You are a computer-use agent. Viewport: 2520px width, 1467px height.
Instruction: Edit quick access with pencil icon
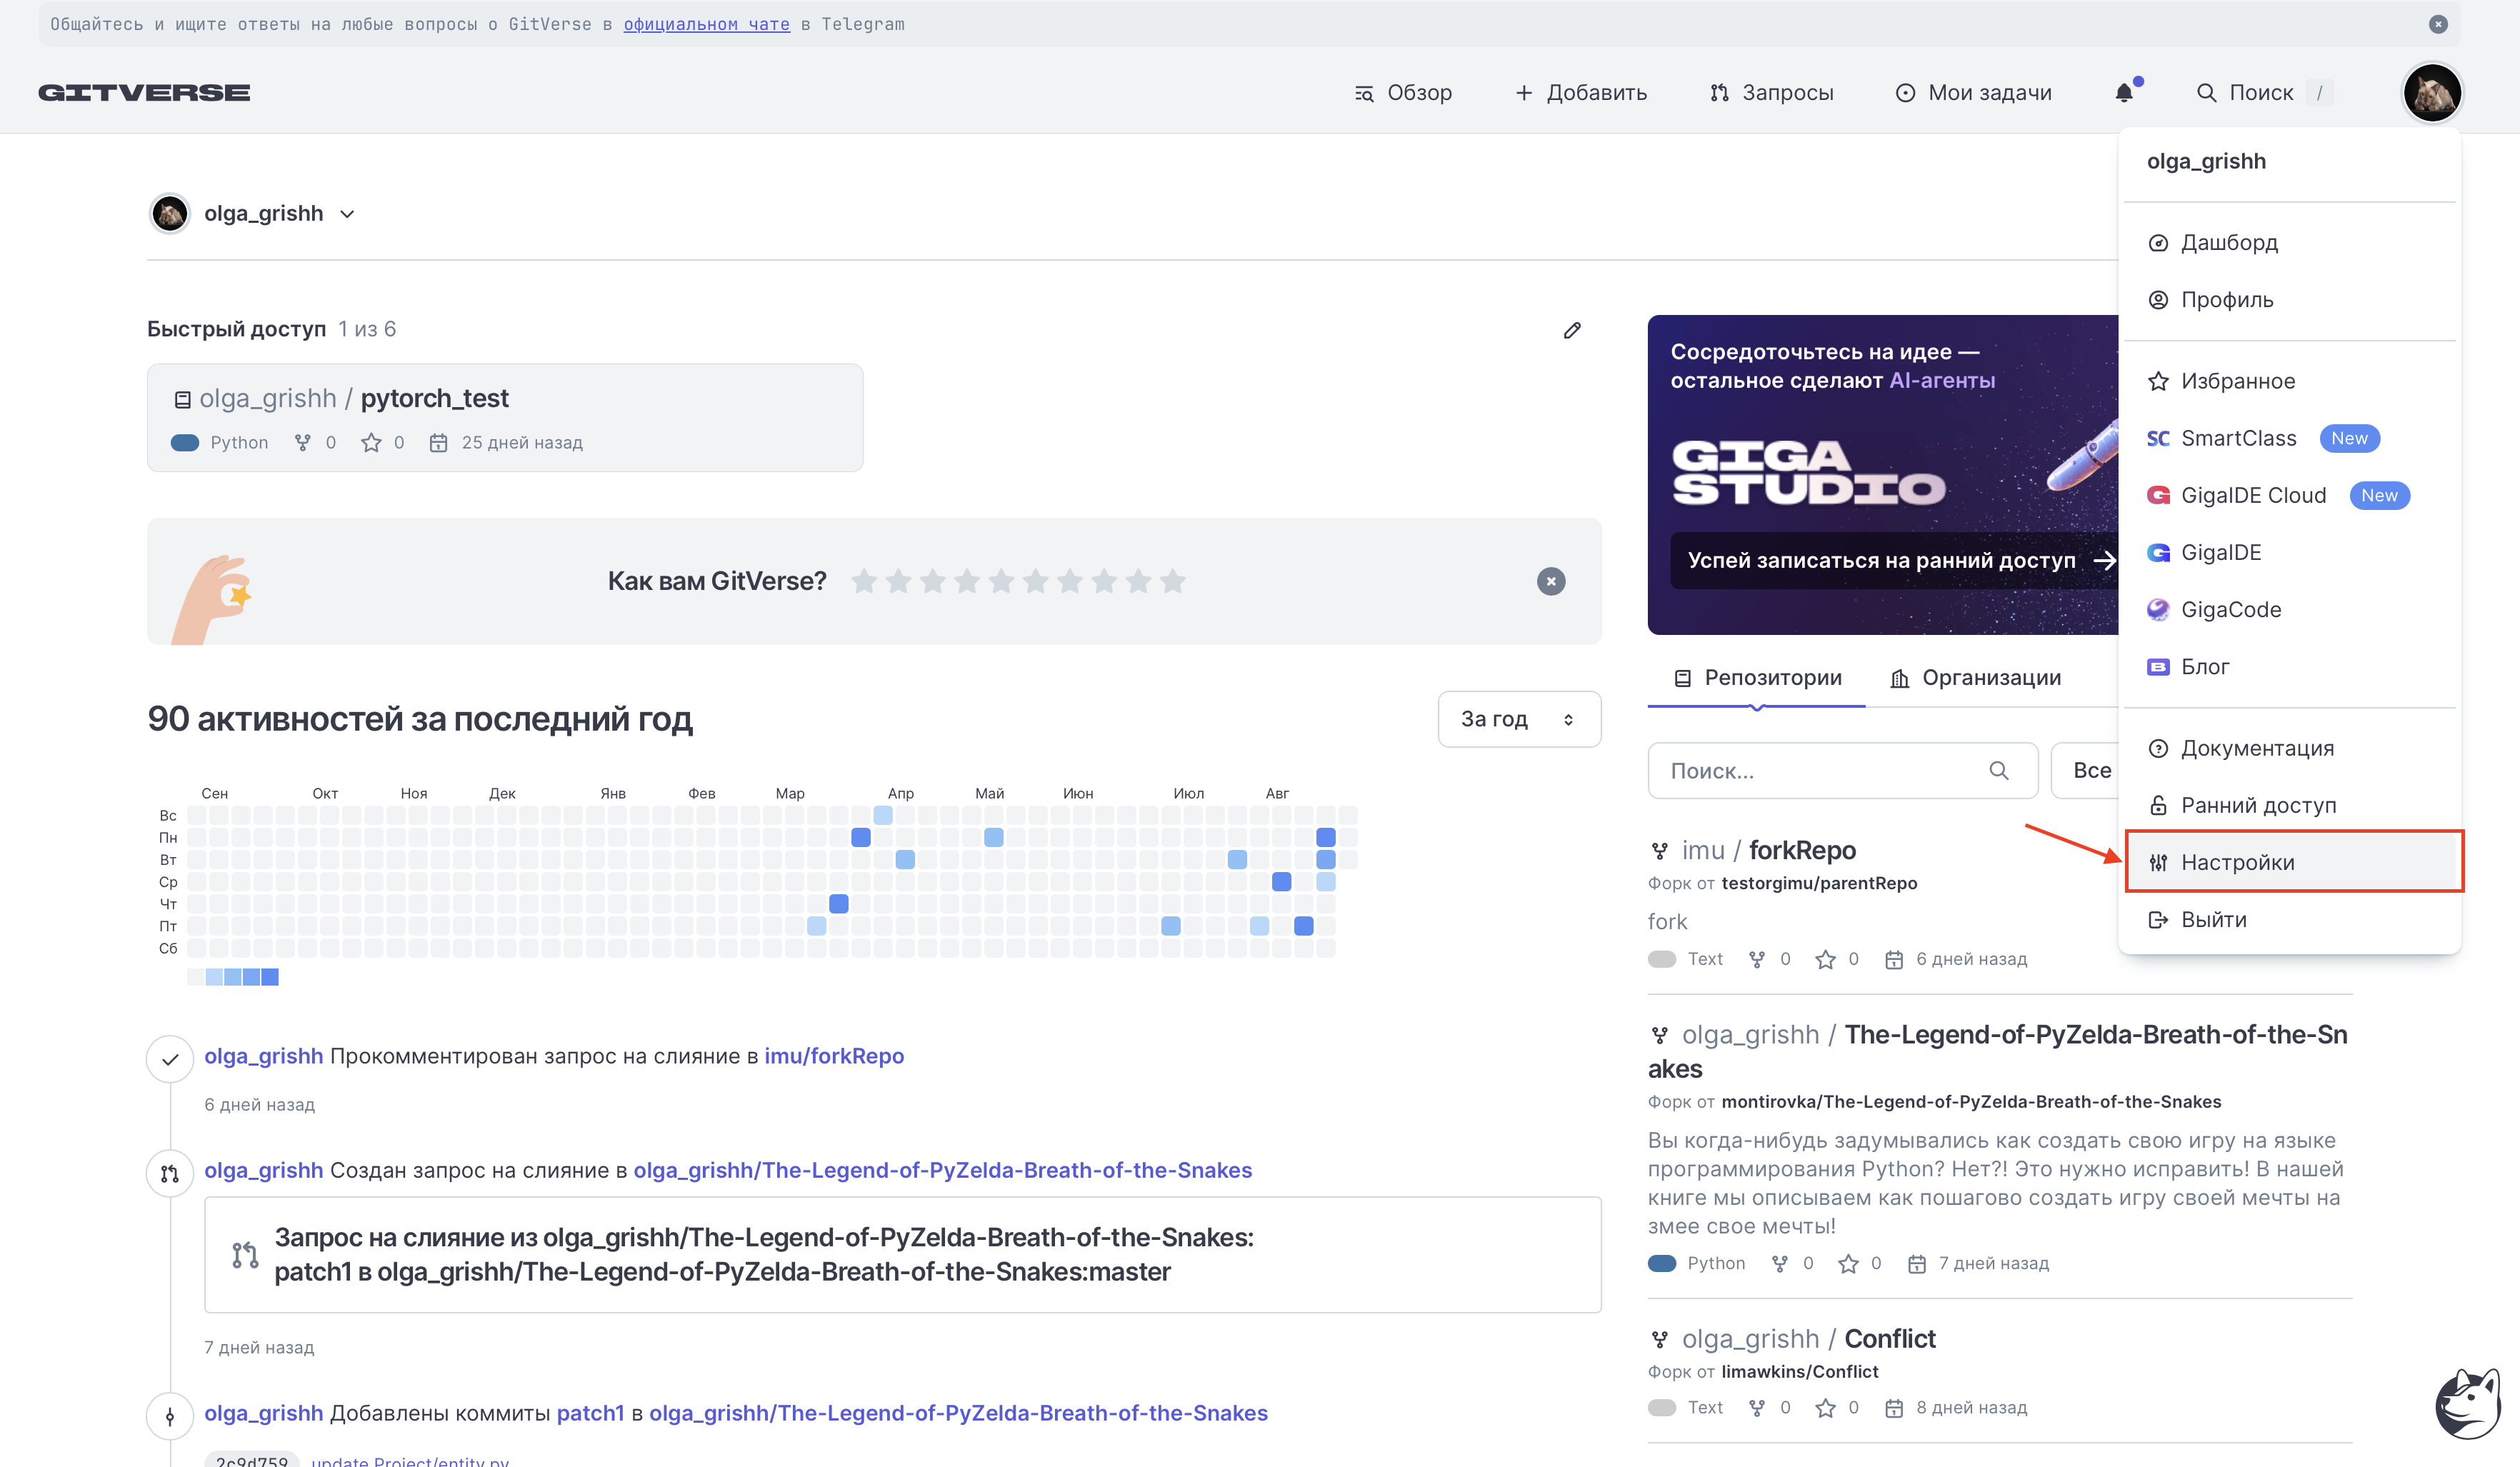(1572, 330)
